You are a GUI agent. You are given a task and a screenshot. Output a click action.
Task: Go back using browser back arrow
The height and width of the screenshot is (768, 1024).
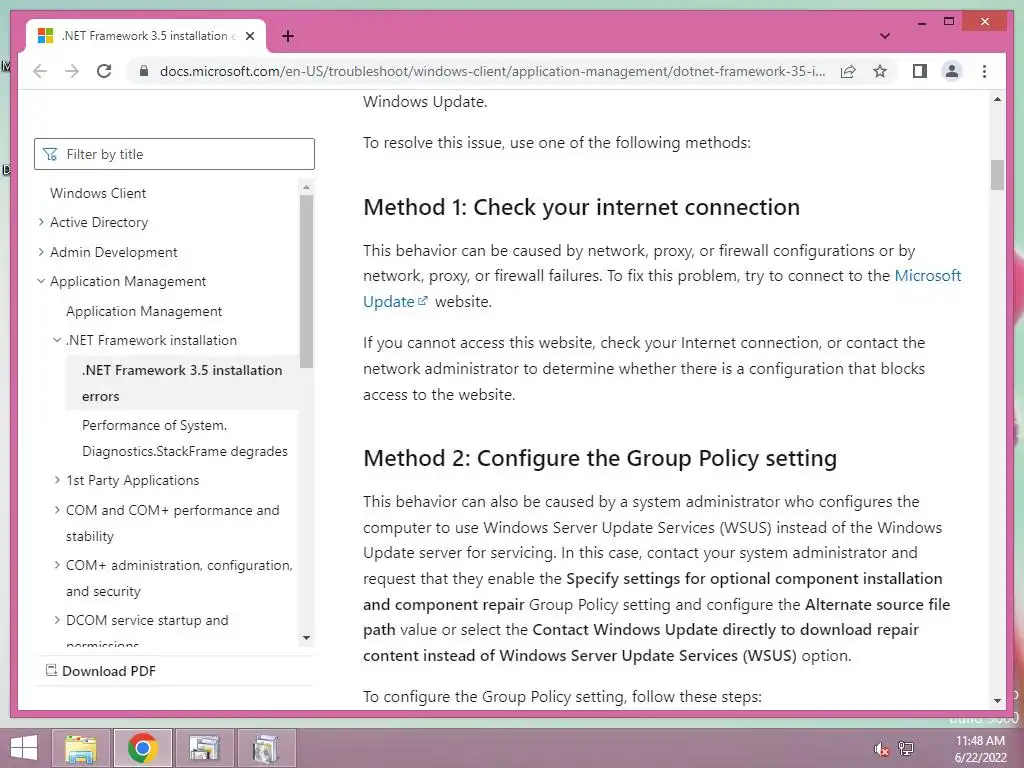tap(40, 71)
